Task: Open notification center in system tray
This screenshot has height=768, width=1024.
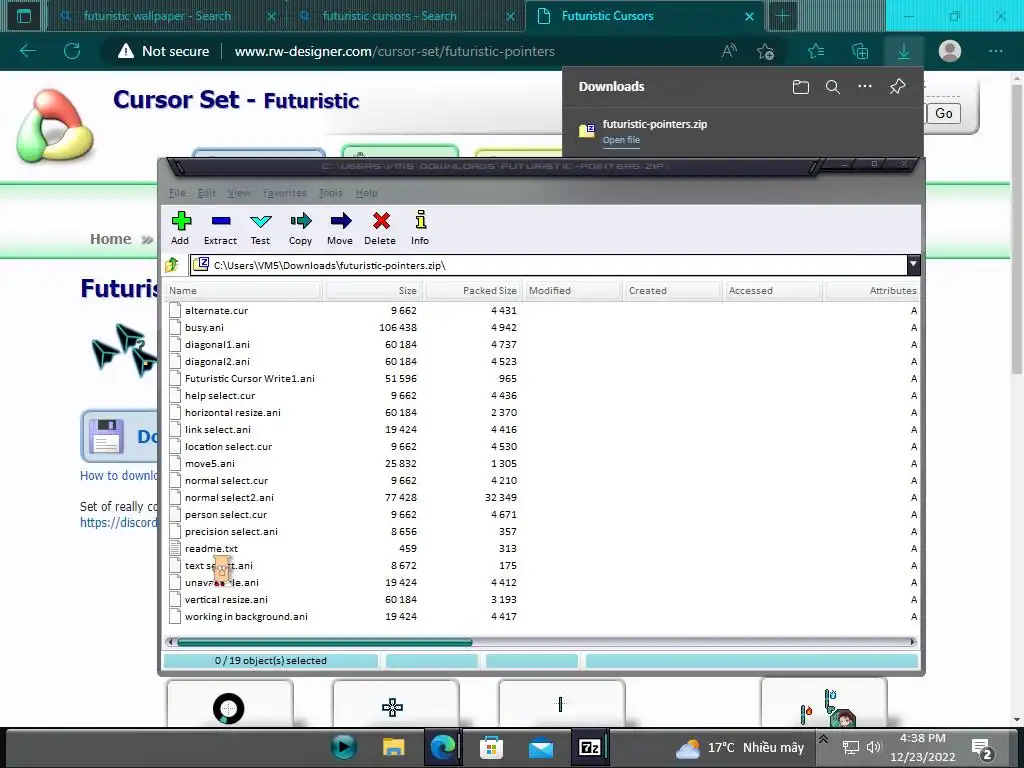Action: [x=982, y=748]
